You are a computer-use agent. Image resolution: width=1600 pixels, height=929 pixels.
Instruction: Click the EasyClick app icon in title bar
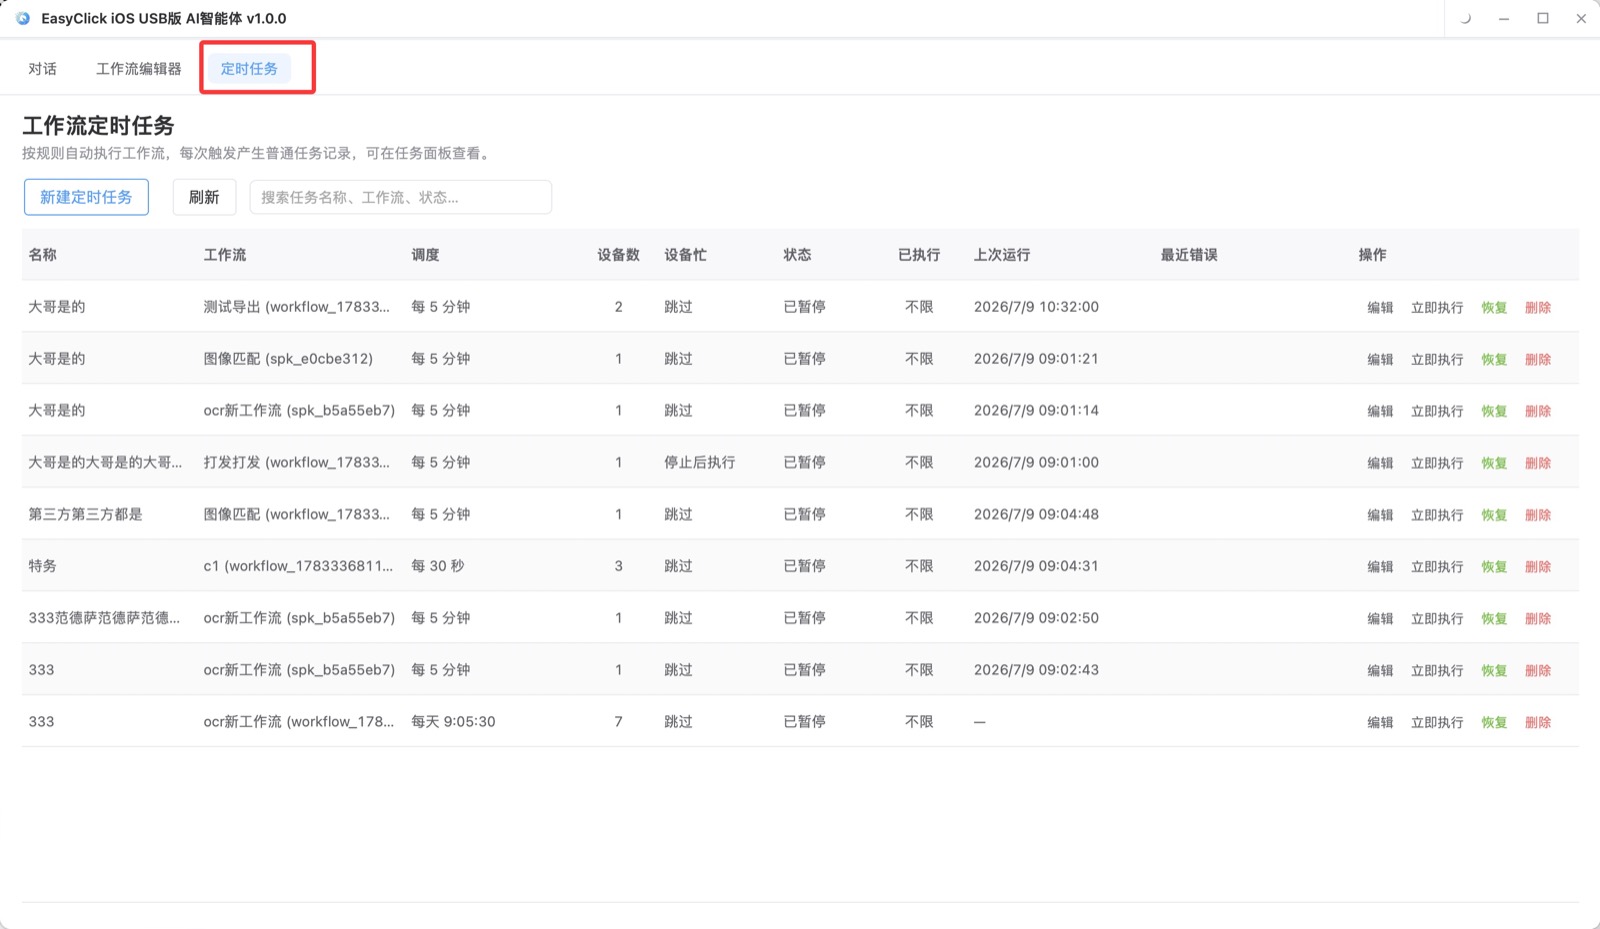23,18
